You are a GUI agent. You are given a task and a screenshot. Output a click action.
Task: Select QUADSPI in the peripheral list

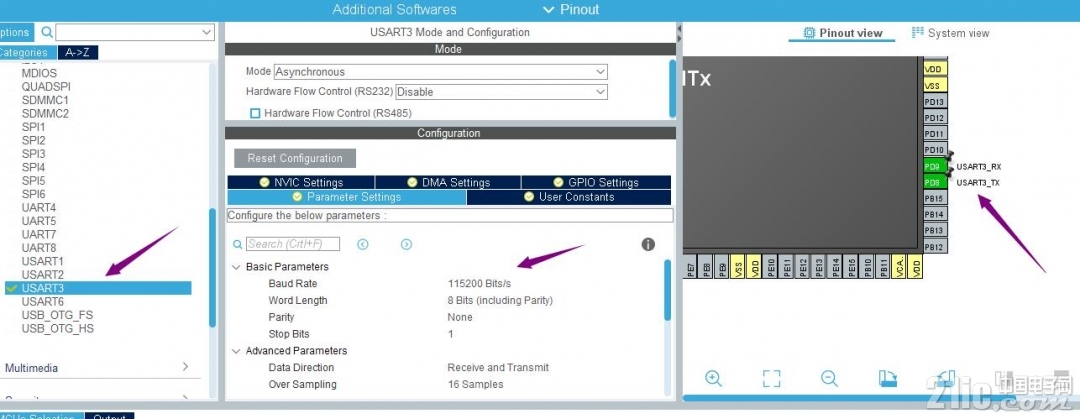(46, 87)
